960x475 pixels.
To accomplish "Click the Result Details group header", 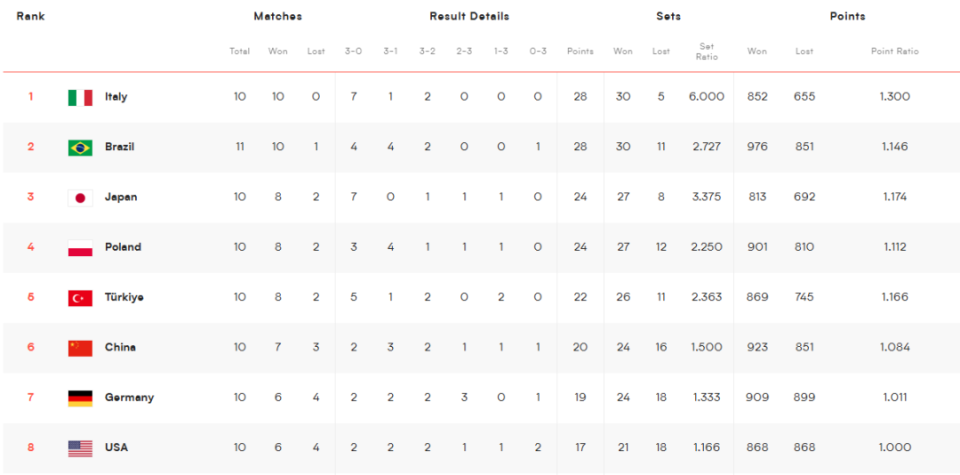I will (470, 17).
